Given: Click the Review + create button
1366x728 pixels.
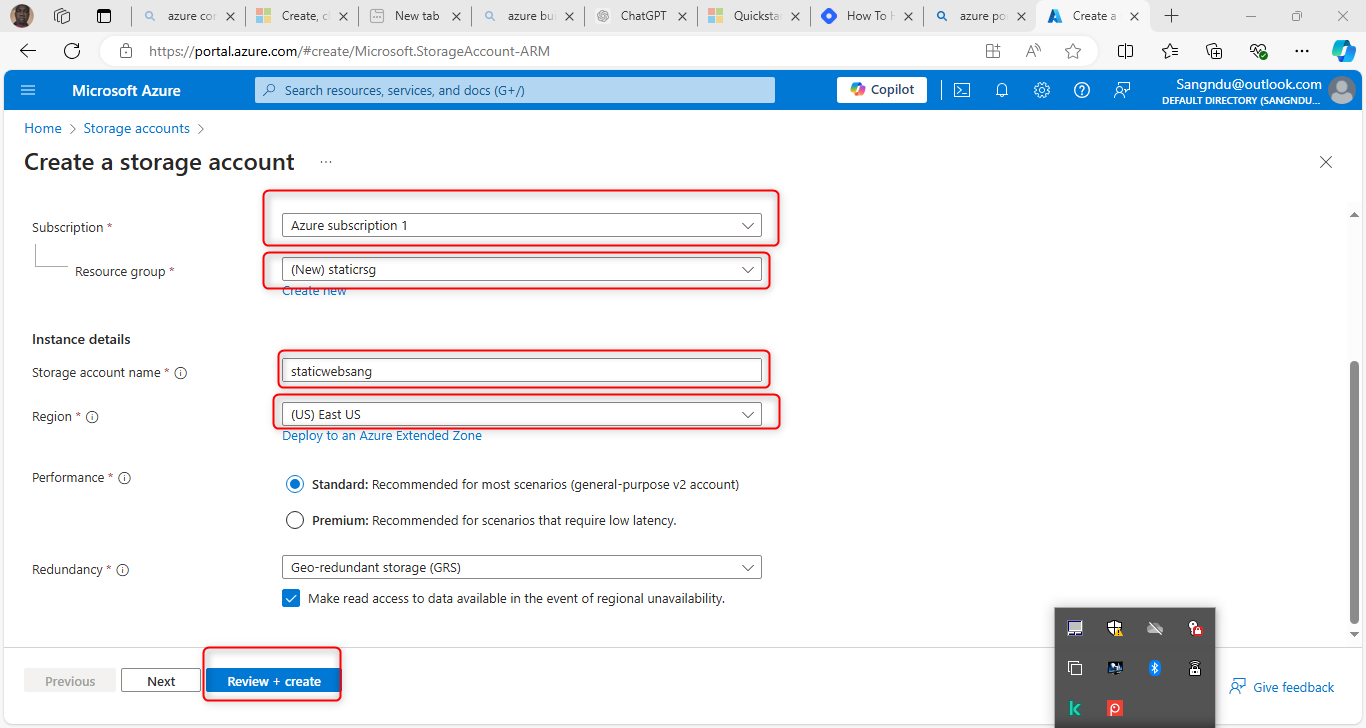Looking at the screenshot, I should (274, 681).
